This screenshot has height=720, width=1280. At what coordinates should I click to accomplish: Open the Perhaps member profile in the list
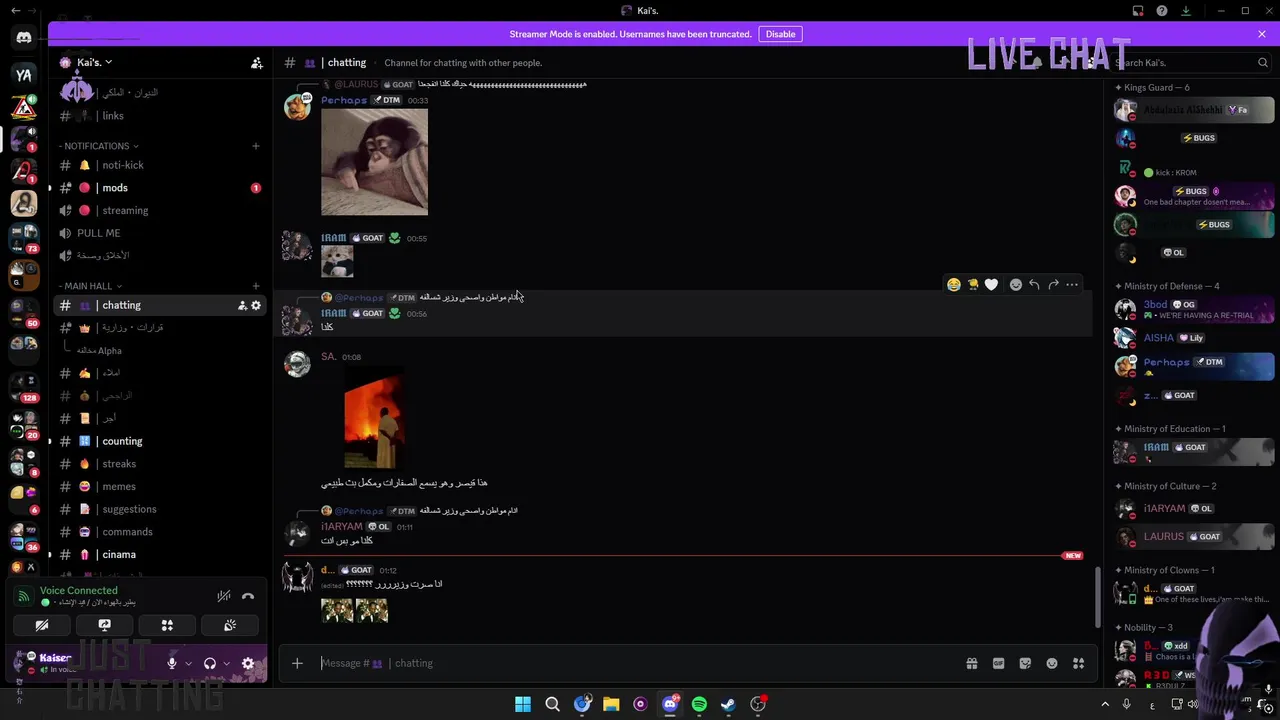(1194, 366)
